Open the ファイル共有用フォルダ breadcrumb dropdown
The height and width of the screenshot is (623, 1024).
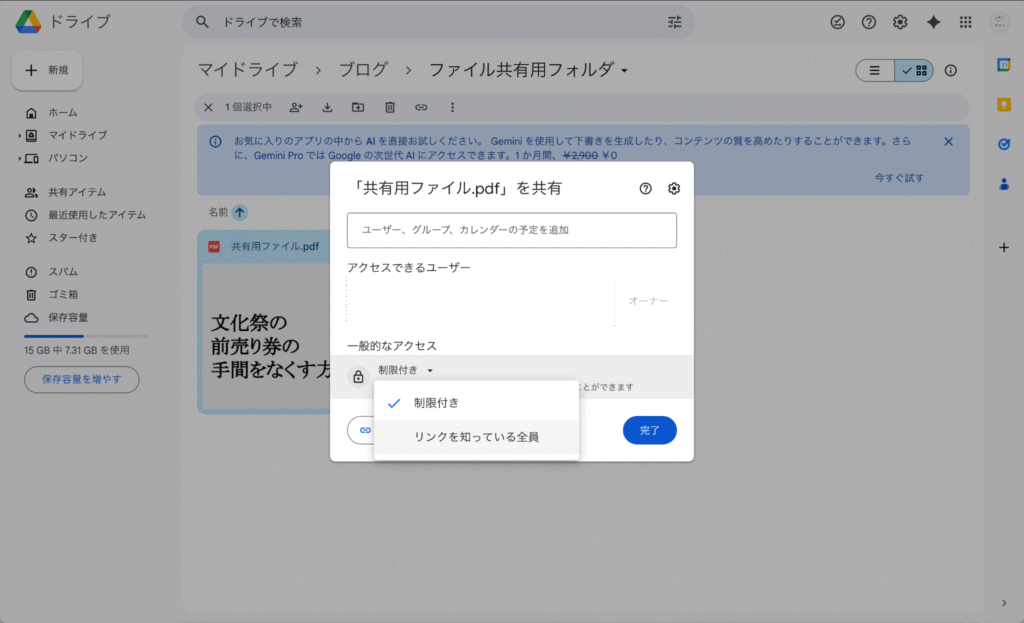click(x=624, y=71)
